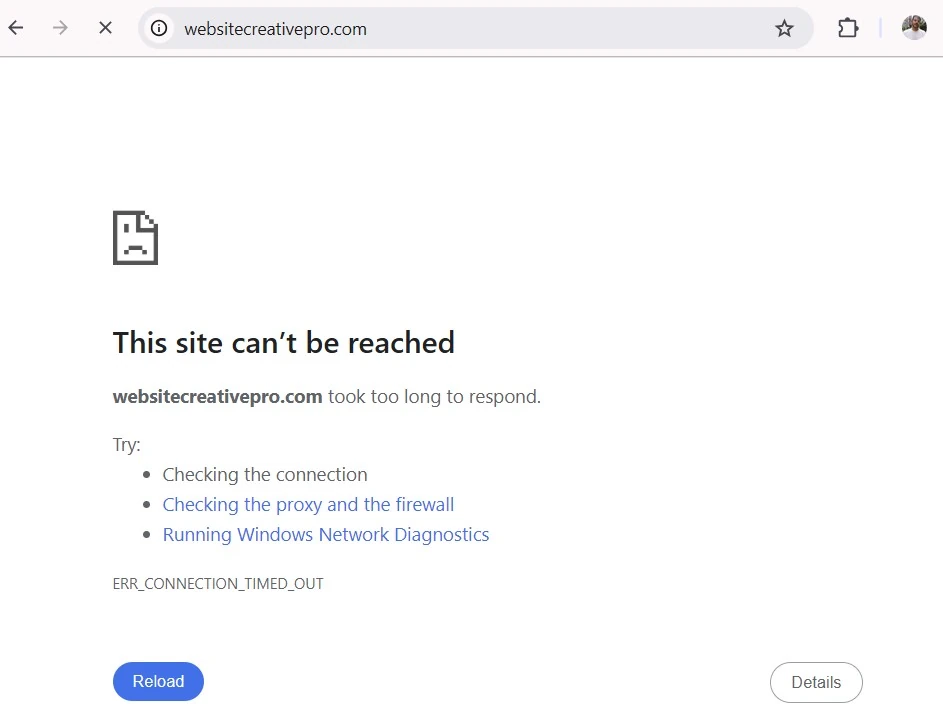Bookmark this page with the star
943x726 pixels.
[784, 28]
